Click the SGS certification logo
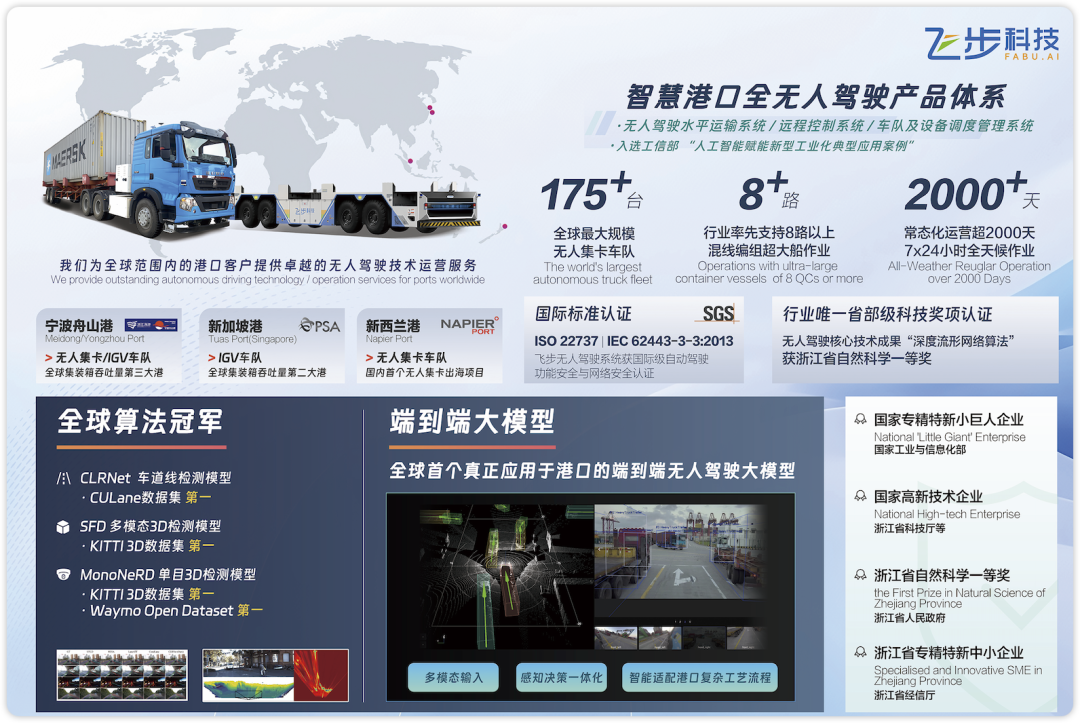The height and width of the screenshot is (723, 1080). [717, 314]
